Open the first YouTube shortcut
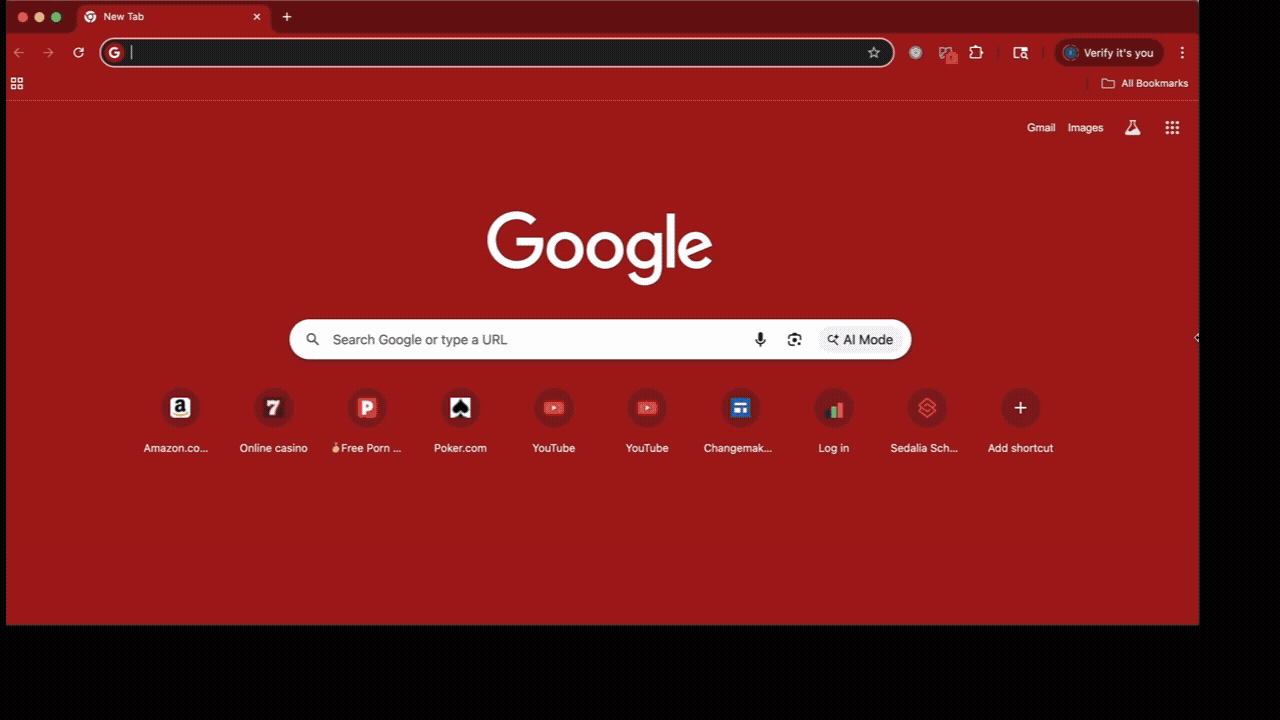The height and width of the screenshot is (720, 1280). pos(553,421)
